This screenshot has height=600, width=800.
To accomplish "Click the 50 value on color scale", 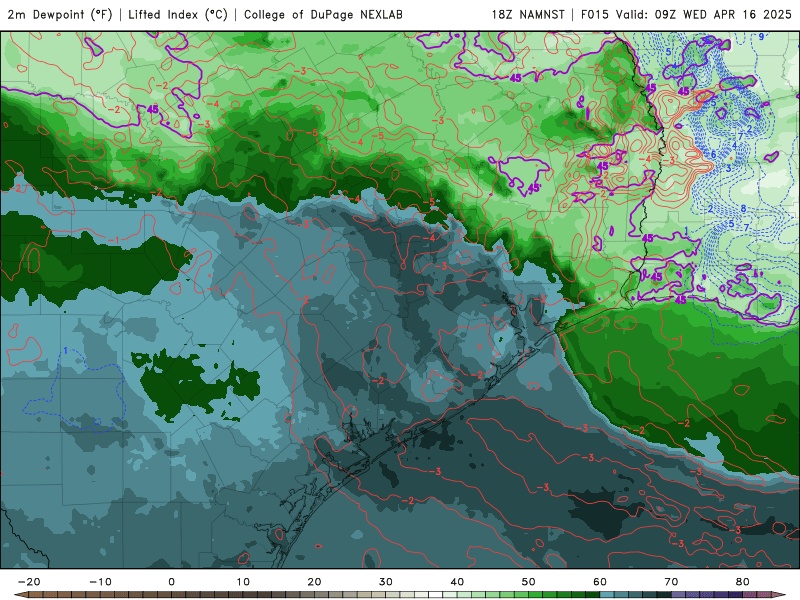I will point(529,582).
